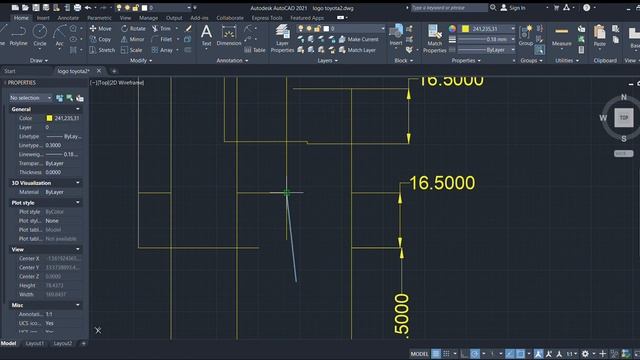The width and height of the screenshot is (640, 360).
Task: Open the Parametric ribbon tab
Action: (99, 18)
